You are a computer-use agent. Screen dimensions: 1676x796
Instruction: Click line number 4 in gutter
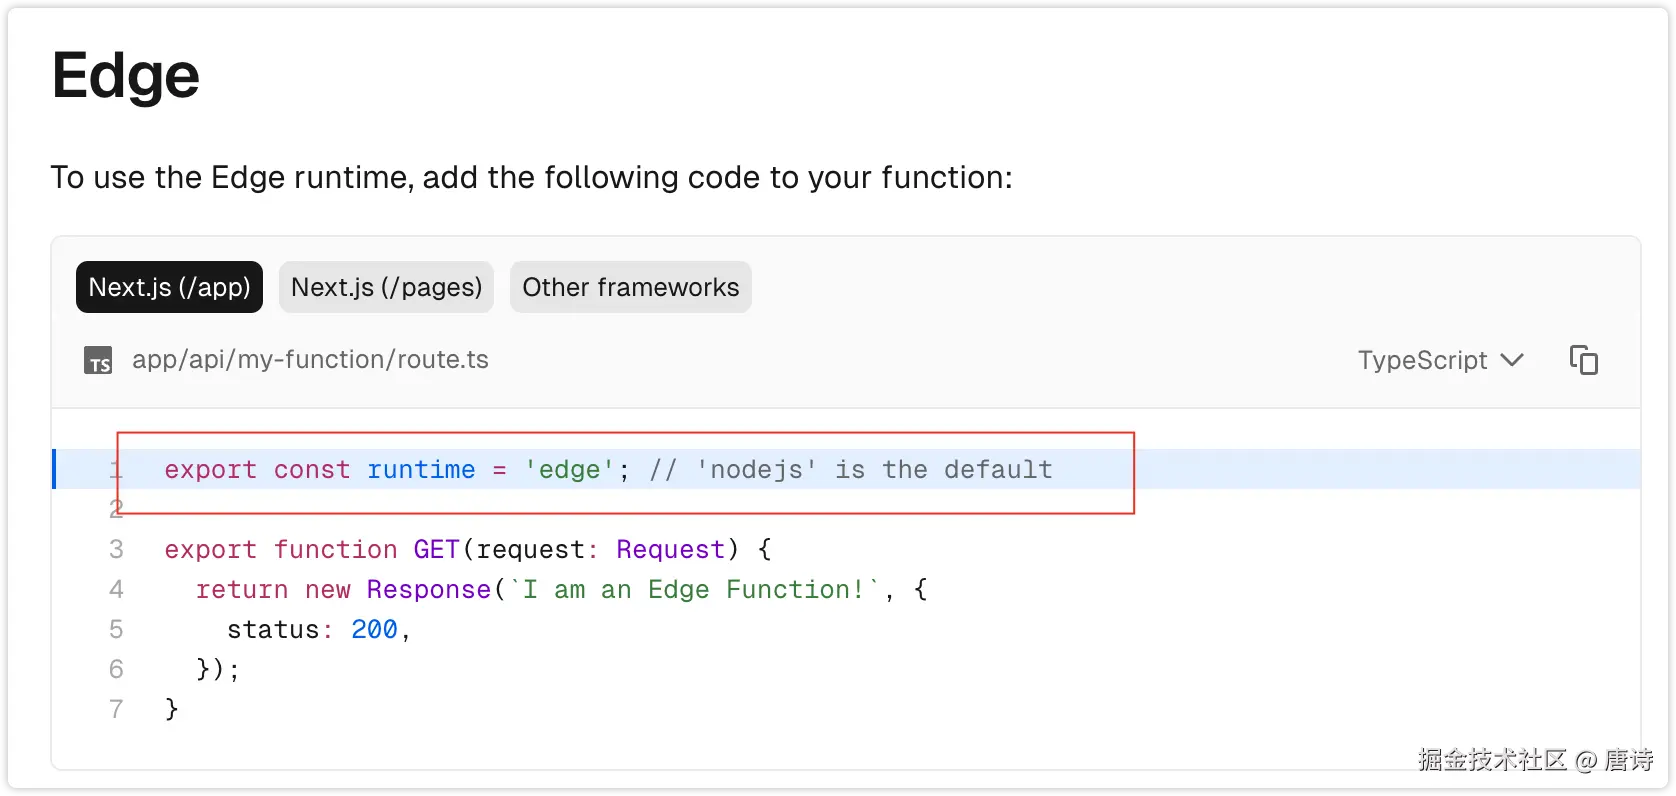tap(116, 589)
